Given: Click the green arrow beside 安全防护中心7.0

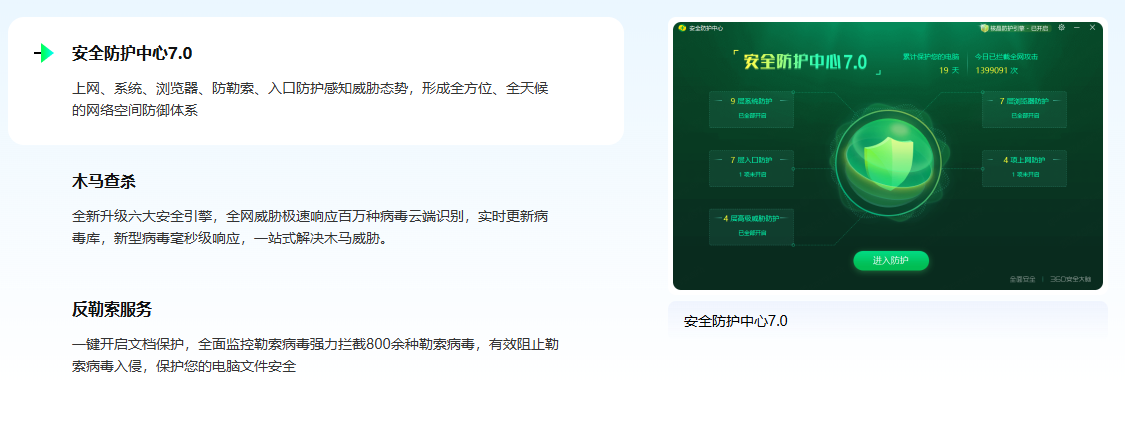Looking at the screenshot, I should (44, 53).
